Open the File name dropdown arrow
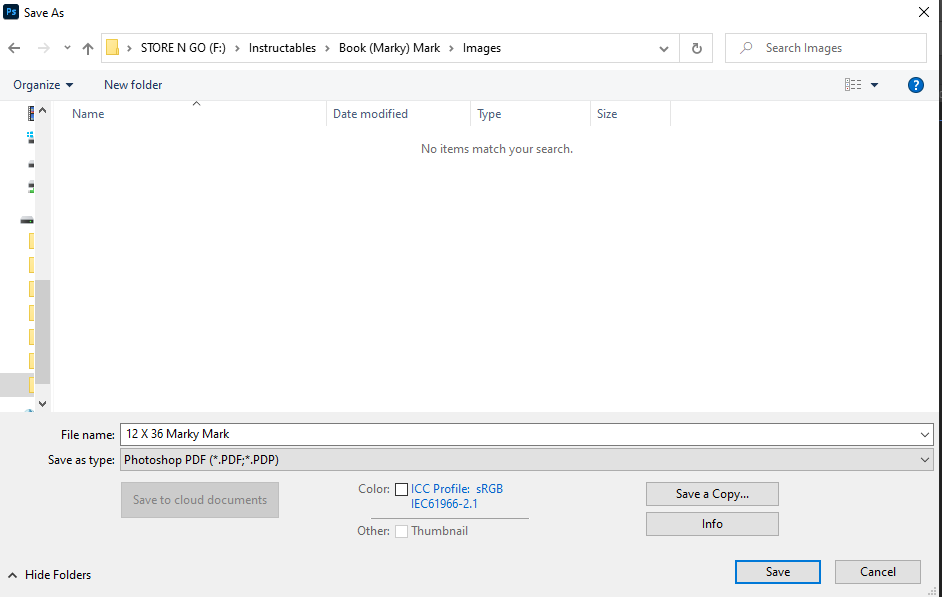 (925, 435)
